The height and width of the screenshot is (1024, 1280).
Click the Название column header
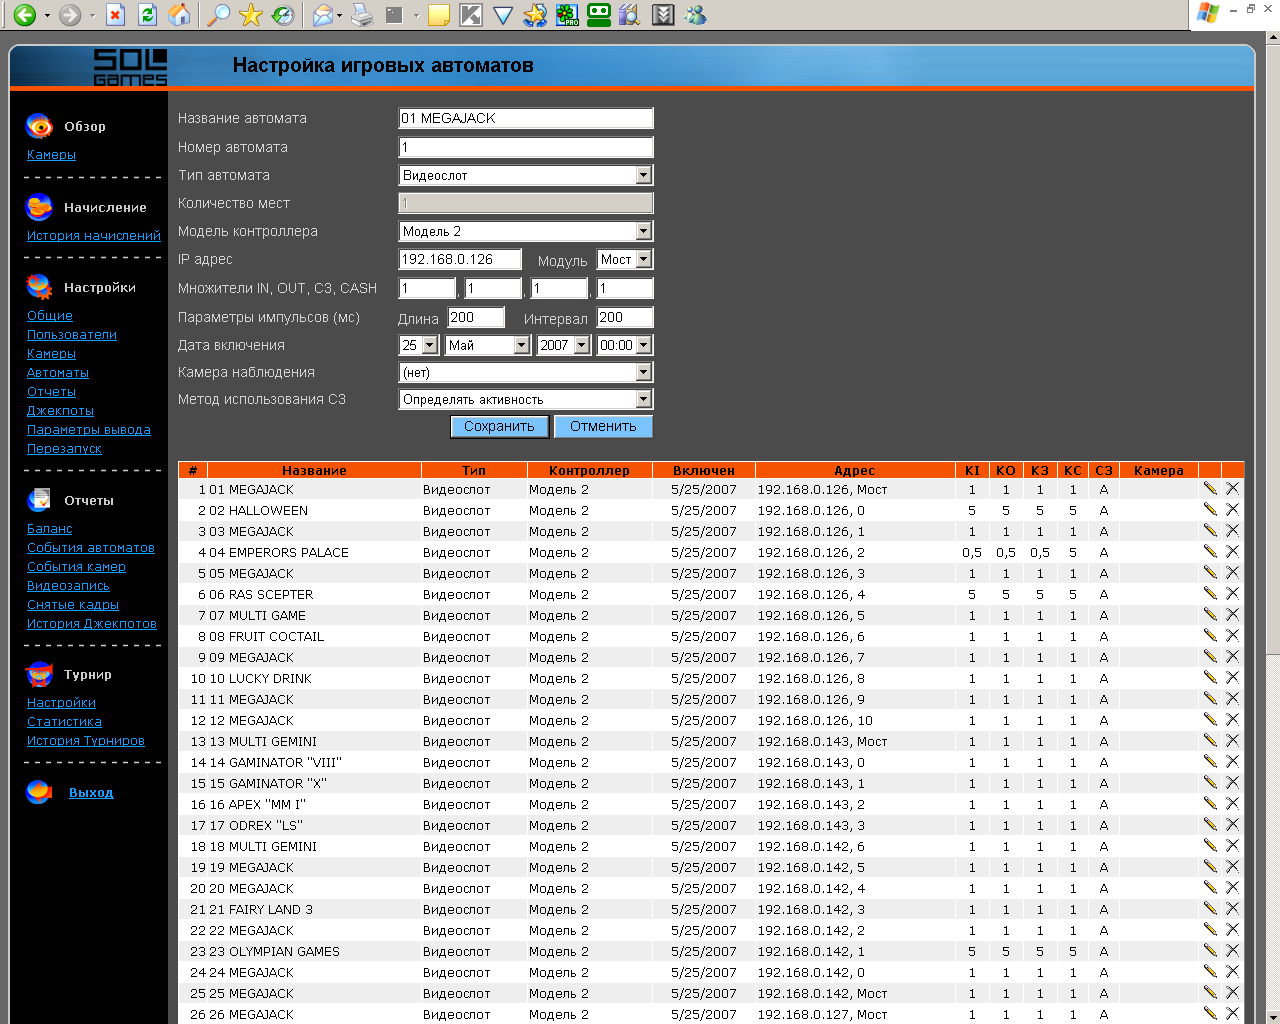click(x=314, y=470)
